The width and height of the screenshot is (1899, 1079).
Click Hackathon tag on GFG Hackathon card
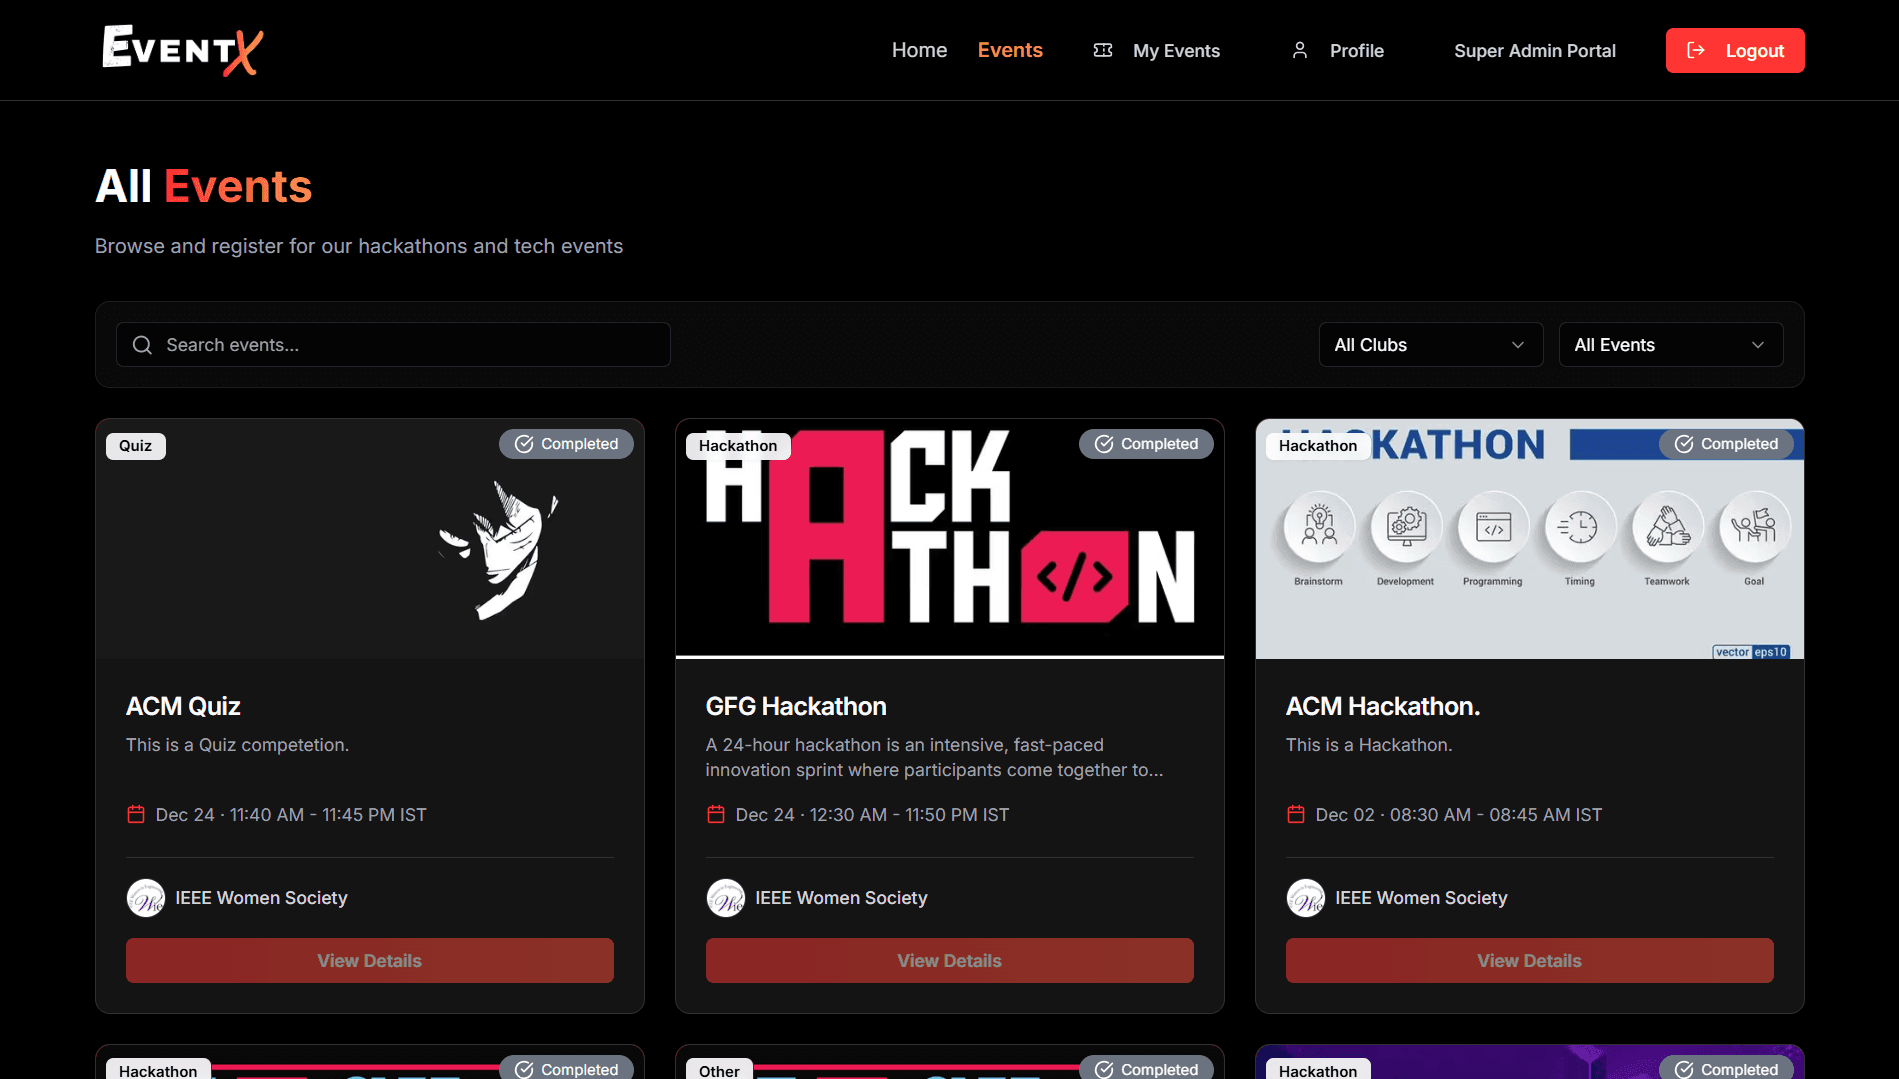point(738,446)
